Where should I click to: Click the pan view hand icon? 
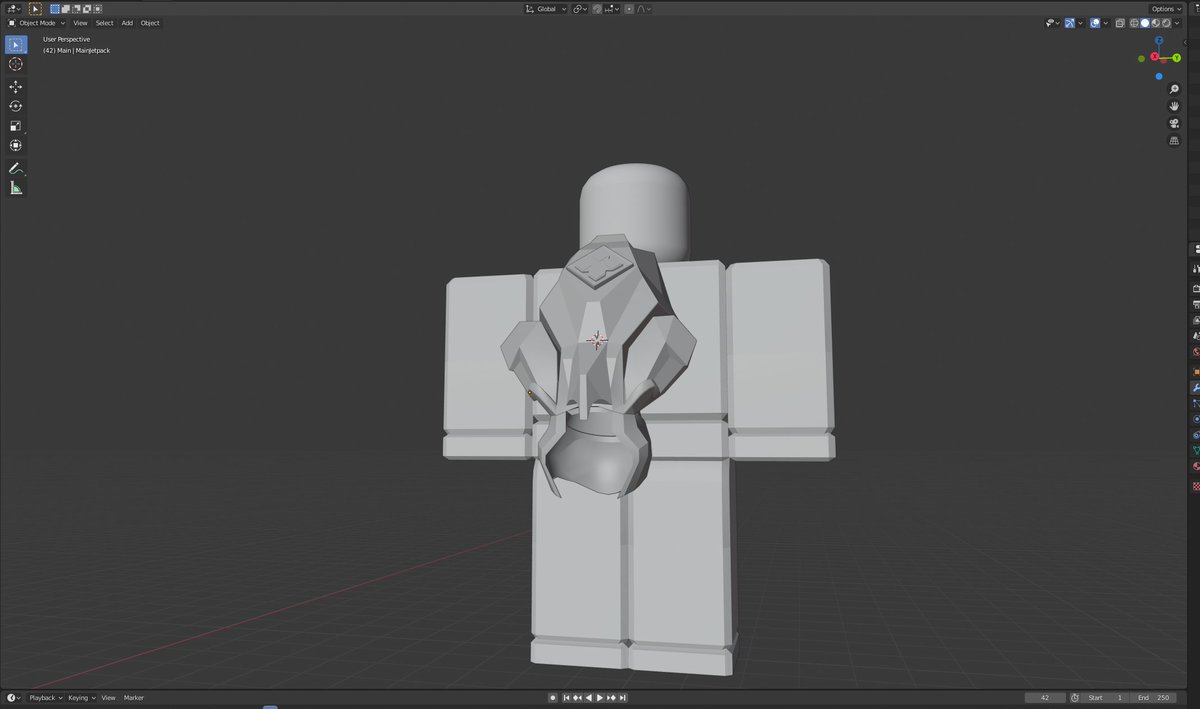(1174, 106)
